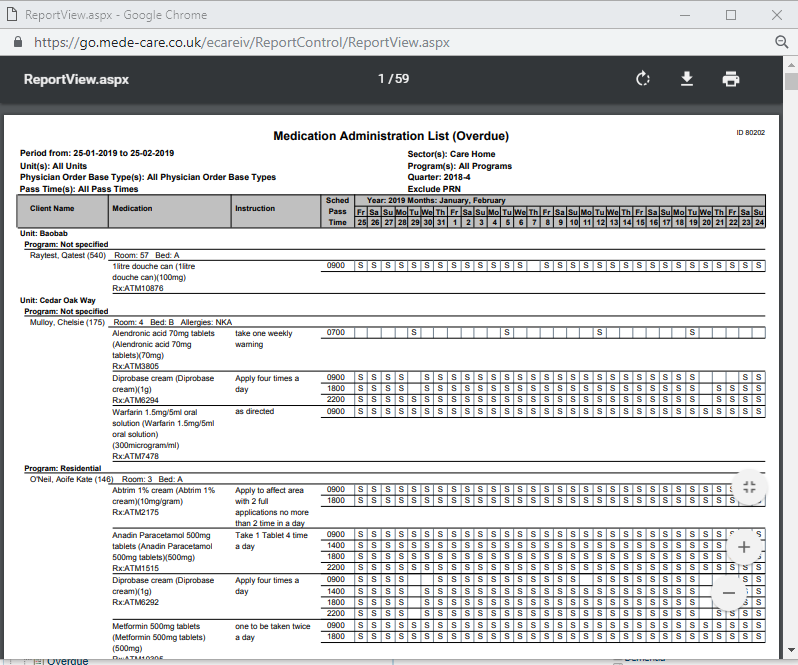Select the page number field showing 1
Screen dimensions: 798x665
pyautogui.click(x=381, y=79)
